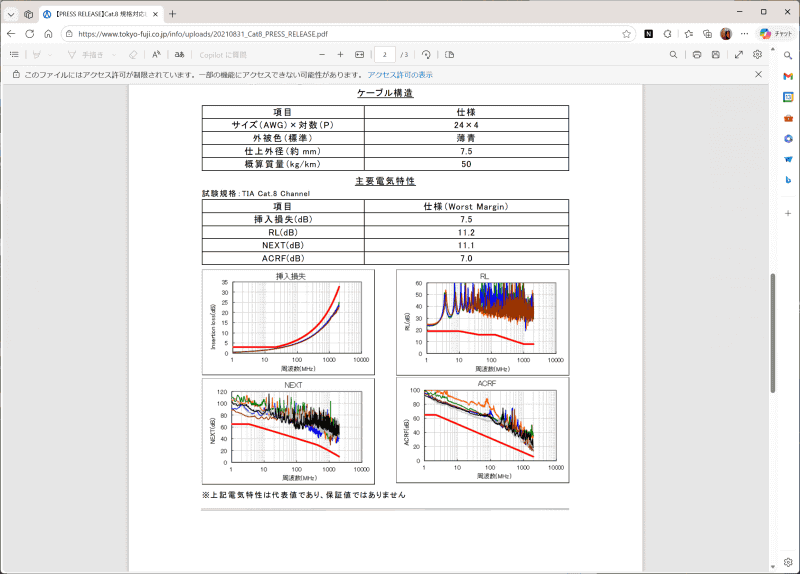Click the NEXT chart image
The width and height of the screenshot is (800, 574).
(288, 431)
